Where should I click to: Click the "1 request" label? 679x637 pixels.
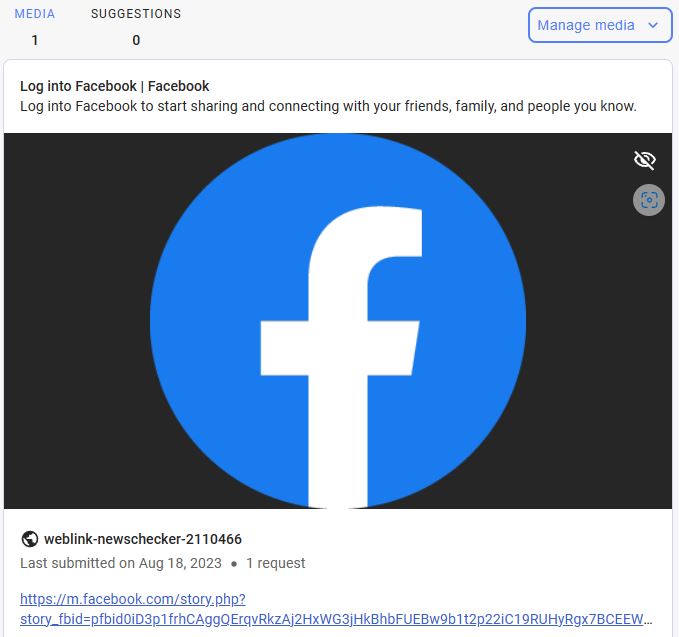tap(276, 563)
